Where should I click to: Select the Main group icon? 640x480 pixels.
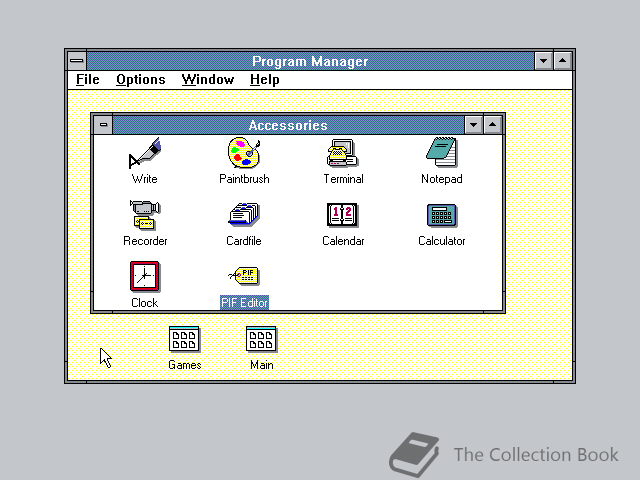point(261,339)
